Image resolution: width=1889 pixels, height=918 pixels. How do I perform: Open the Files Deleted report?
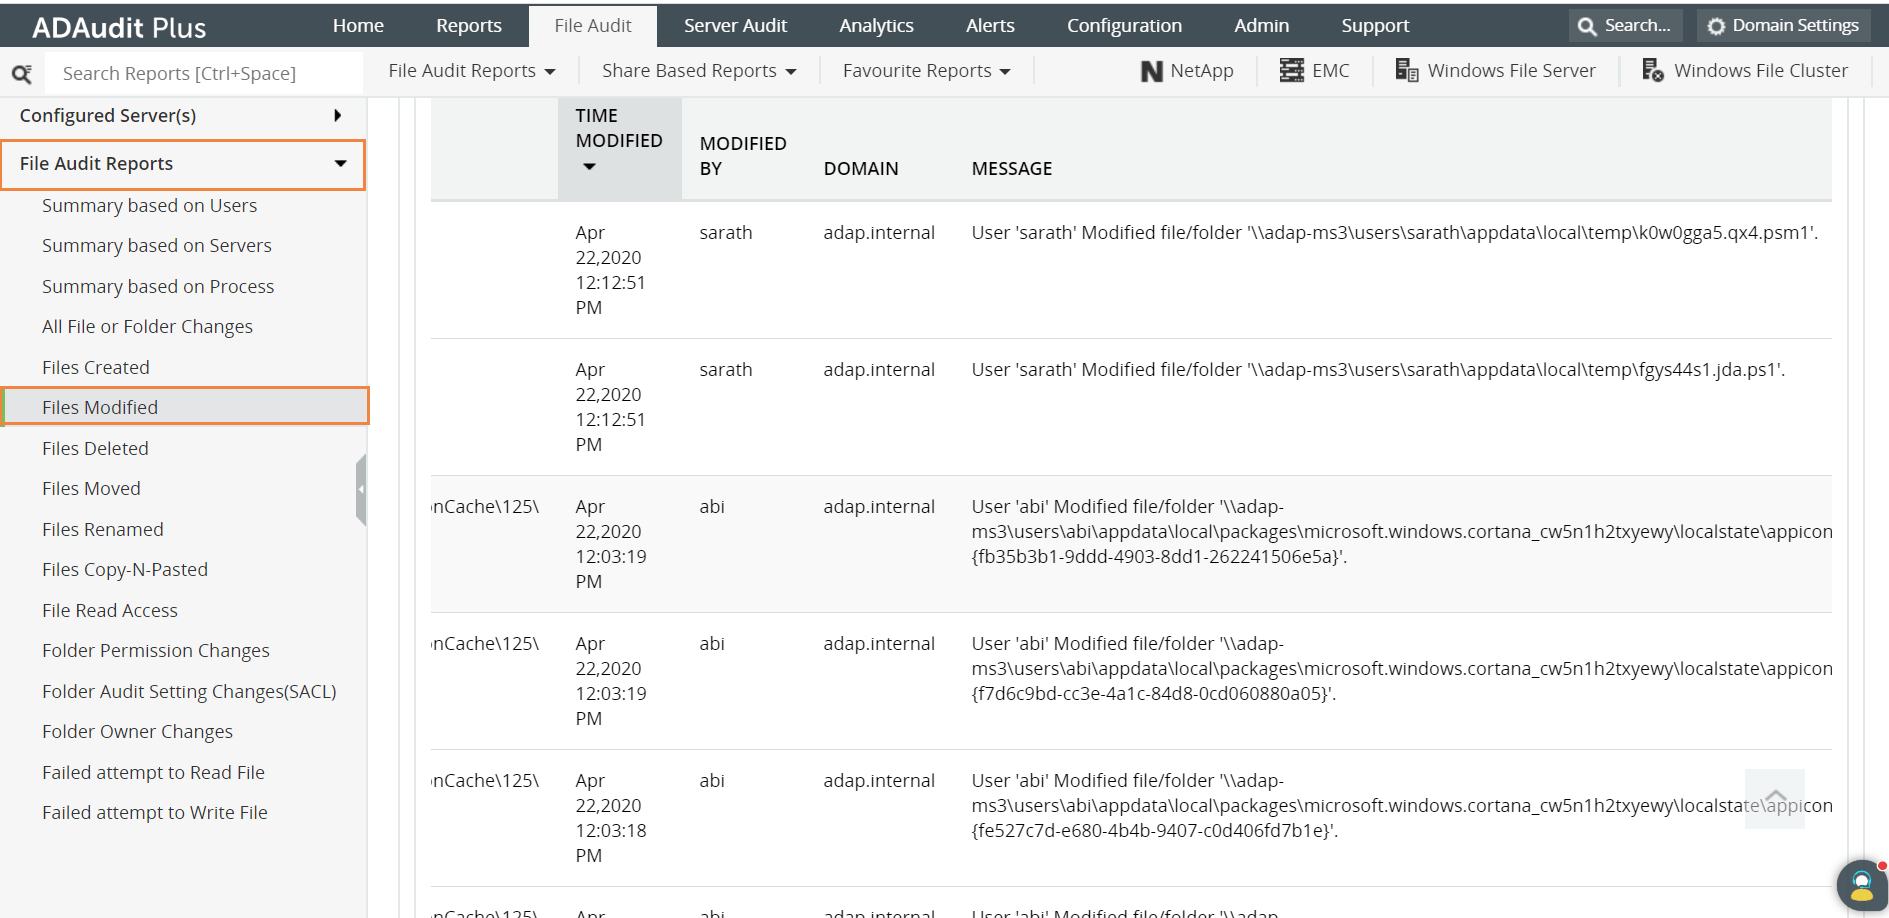(x=95, y=447)
